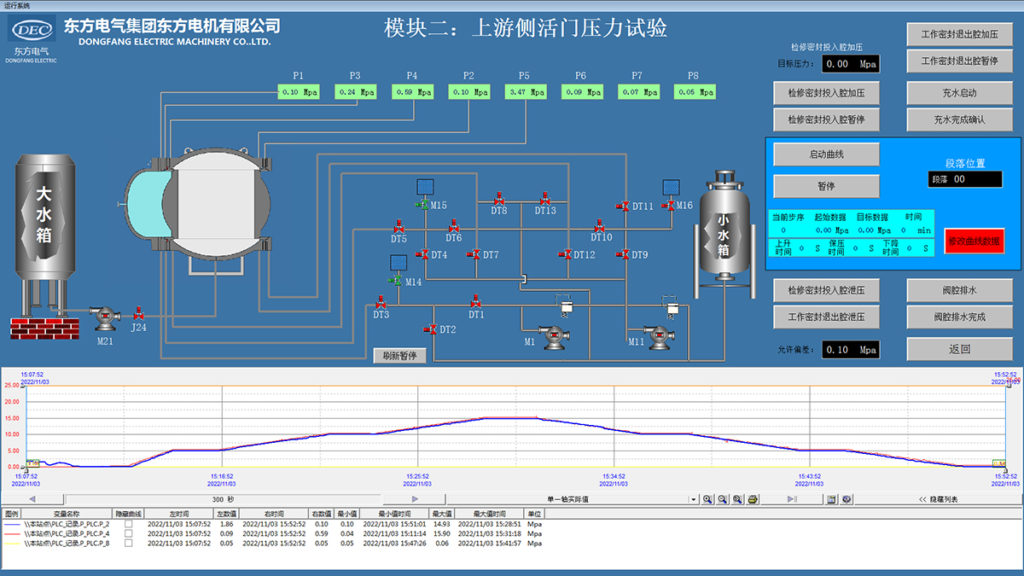Click the 工作密封退出腔泄压 button
Viewport: 1024px width, 576px height.
tap(826, 317)
